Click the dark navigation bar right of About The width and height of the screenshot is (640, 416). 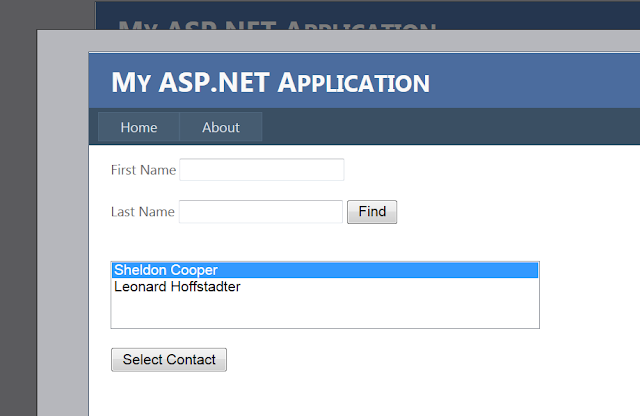click(450, 127)
